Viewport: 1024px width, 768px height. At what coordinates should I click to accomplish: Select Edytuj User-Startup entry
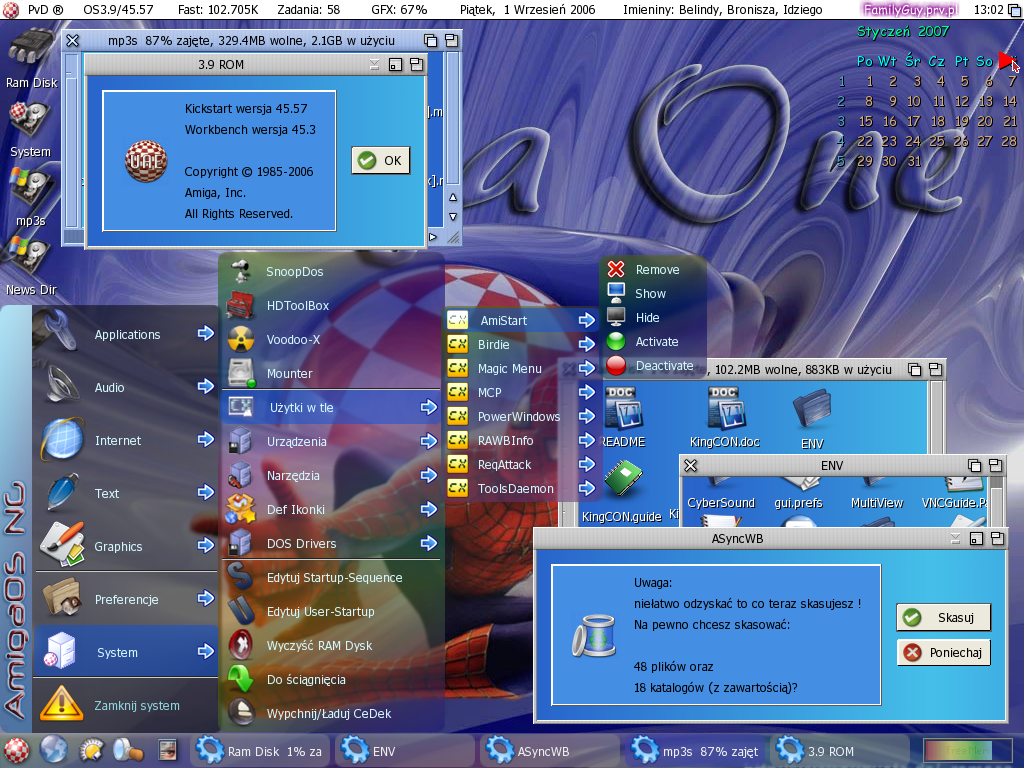[x=332, y=611]
